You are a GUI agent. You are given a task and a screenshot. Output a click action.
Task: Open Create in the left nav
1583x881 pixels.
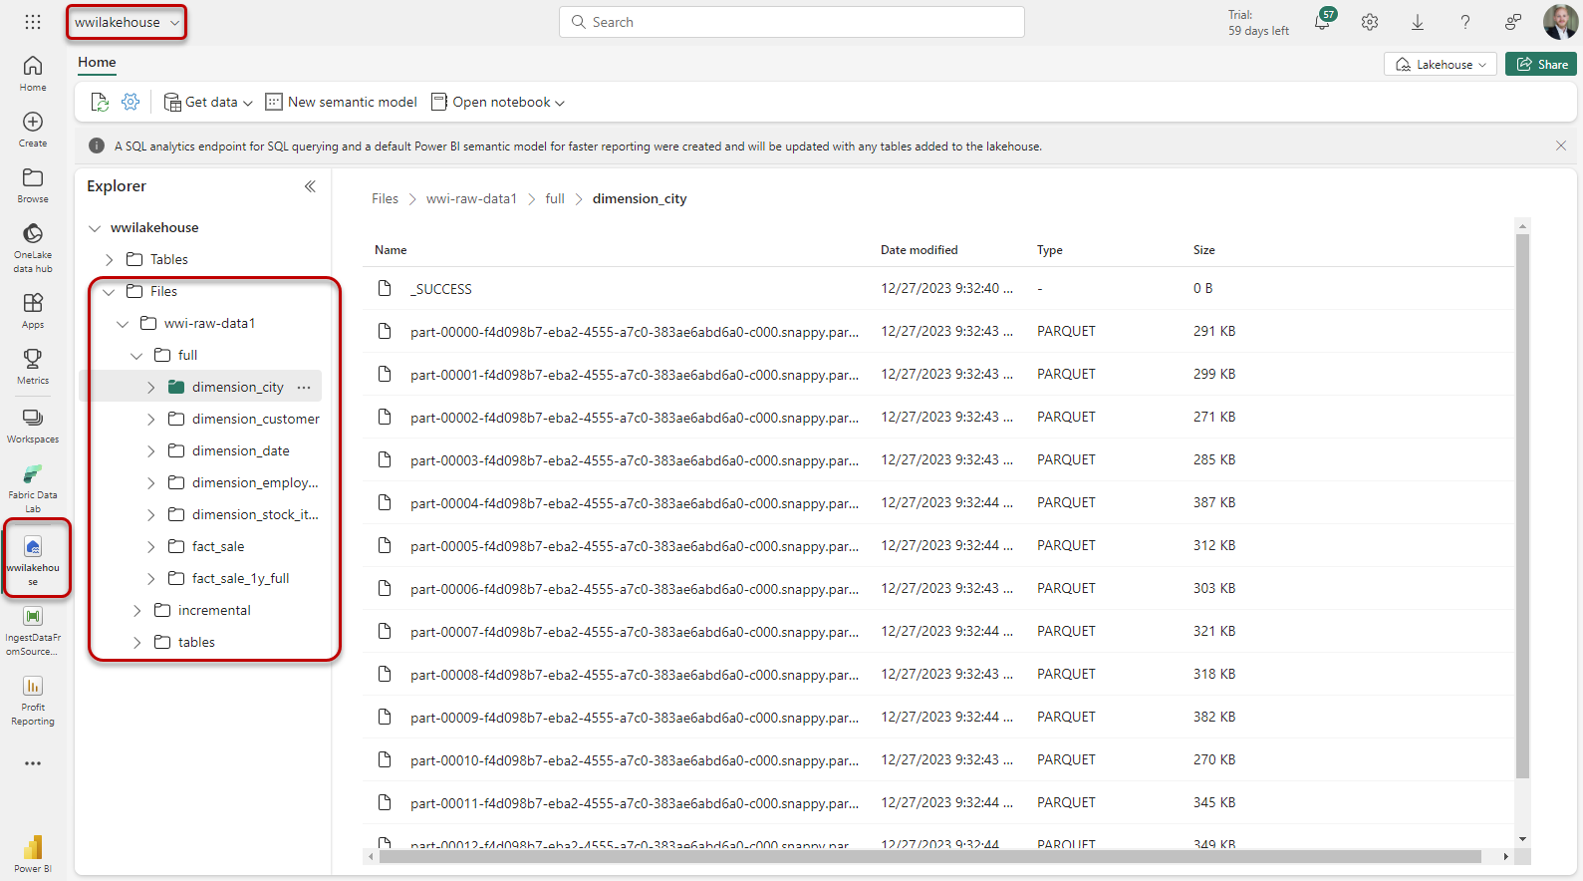(x=33, y=130)
